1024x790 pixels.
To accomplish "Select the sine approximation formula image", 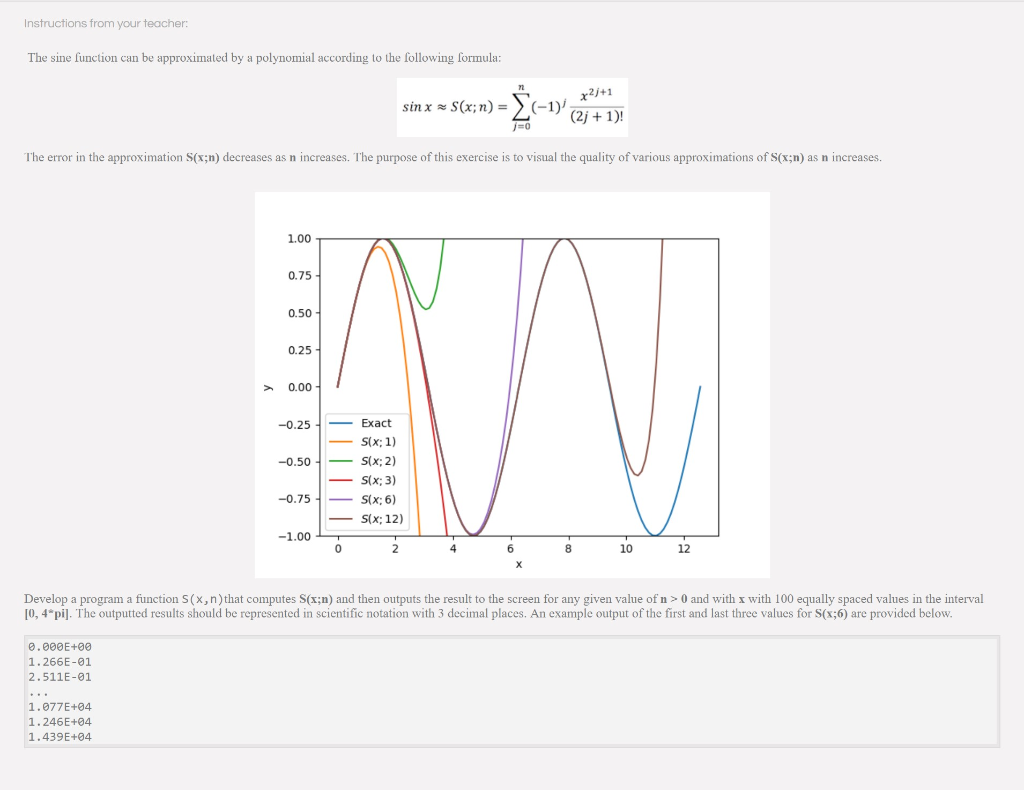I will pyautogui.click(x=512, y=107).
